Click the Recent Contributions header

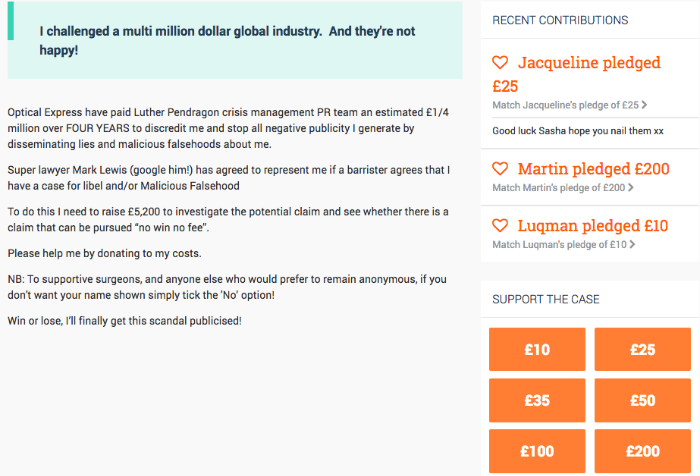[x=560, y=20]
